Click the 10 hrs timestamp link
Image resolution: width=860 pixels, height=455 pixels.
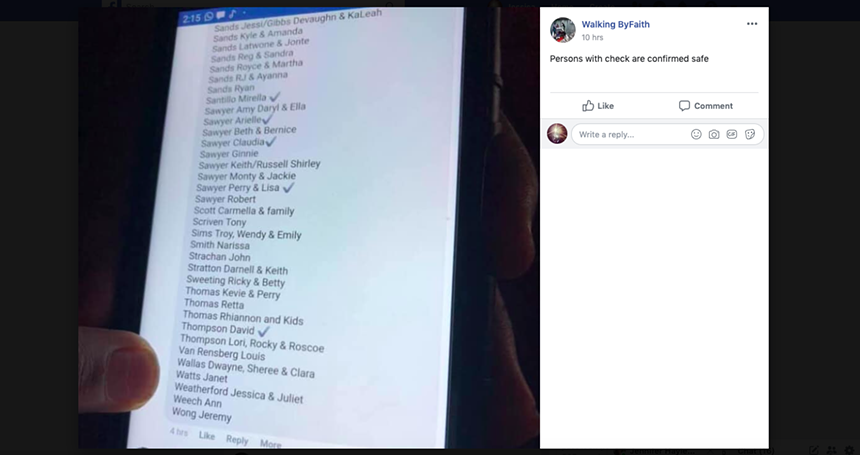592,37
